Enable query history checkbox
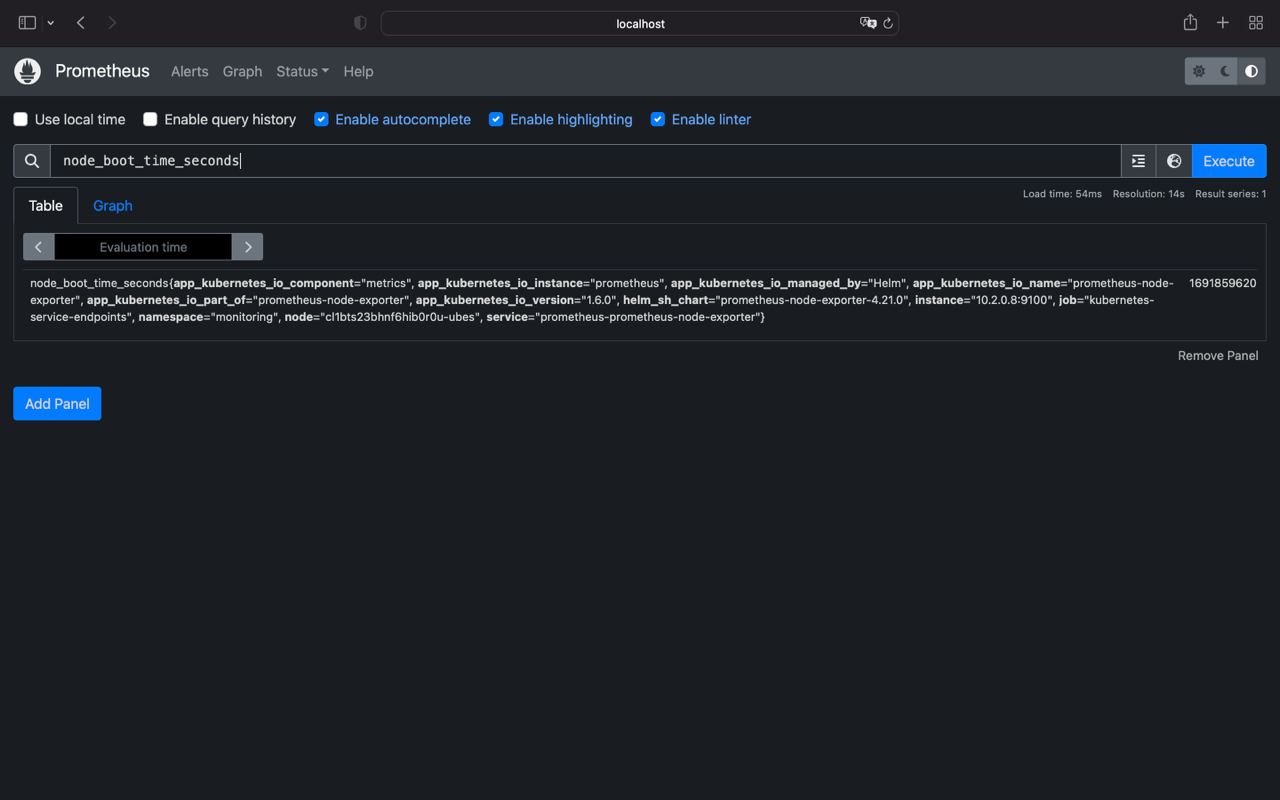 [150, 119]
